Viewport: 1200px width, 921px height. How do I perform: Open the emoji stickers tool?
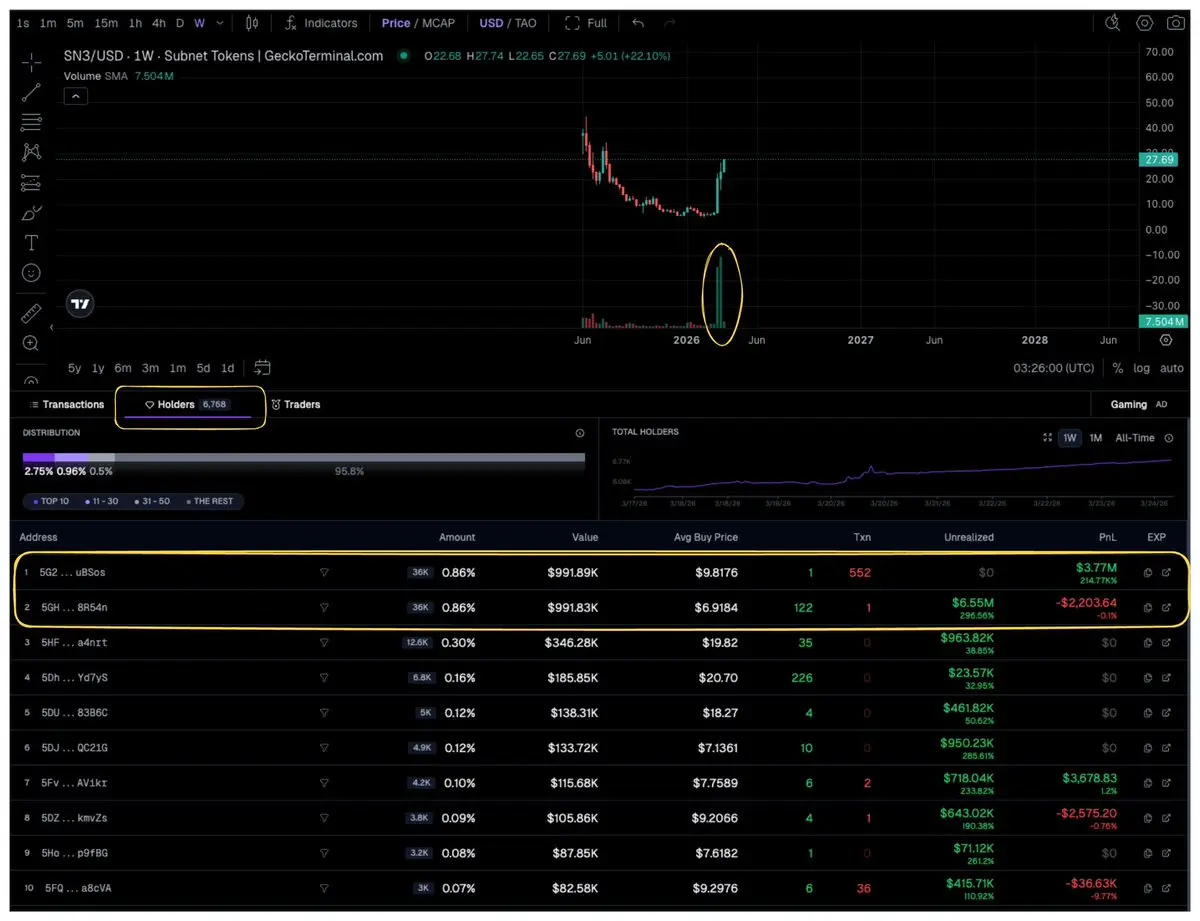pos(31,273)
